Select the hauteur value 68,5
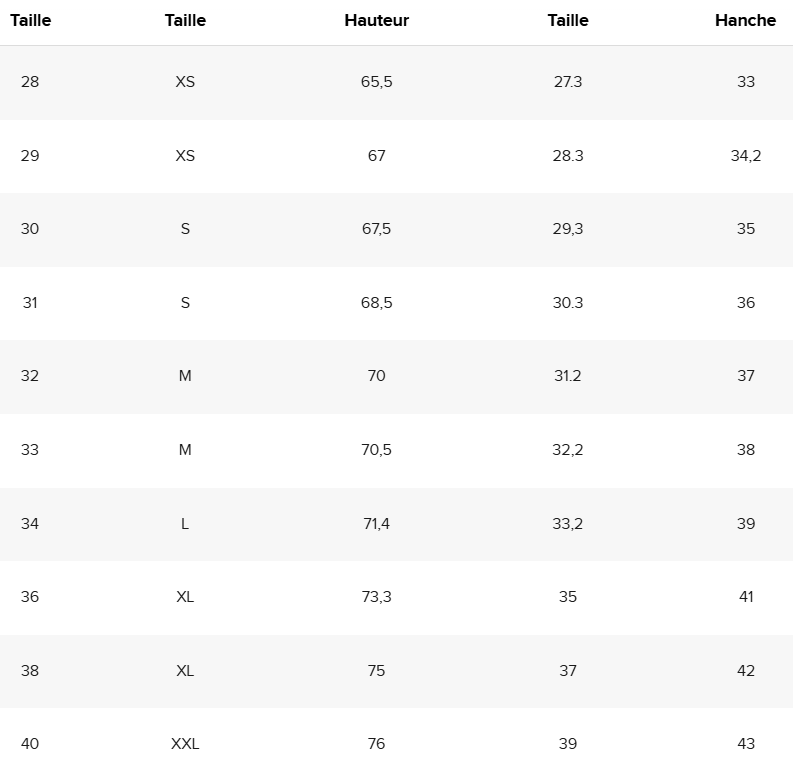This screenshot has width=793, height=774. (x=376, y=303)
